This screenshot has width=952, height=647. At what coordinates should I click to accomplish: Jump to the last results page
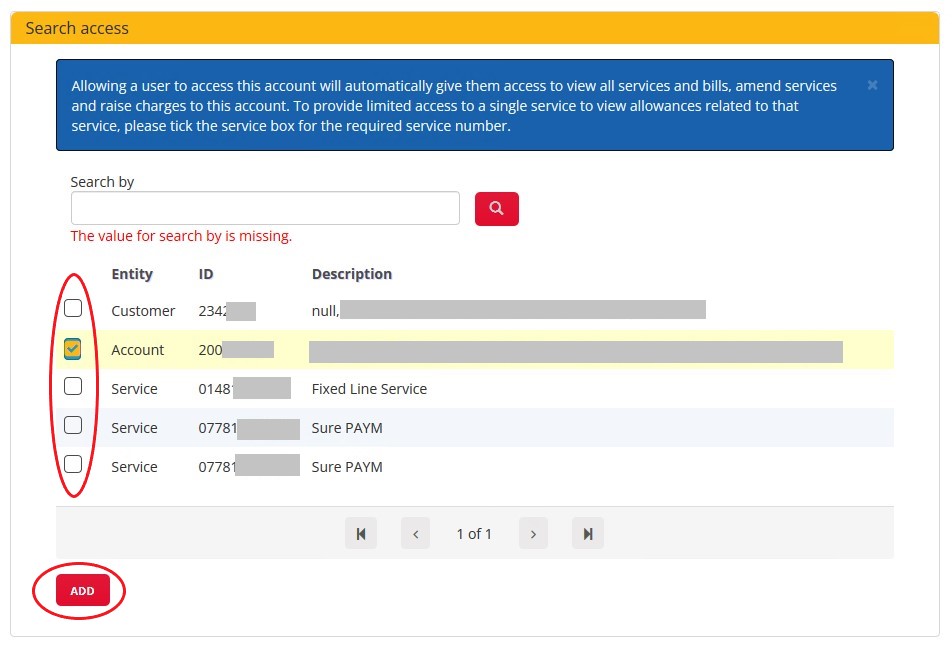pyautogui.click(x=587, y=534)
